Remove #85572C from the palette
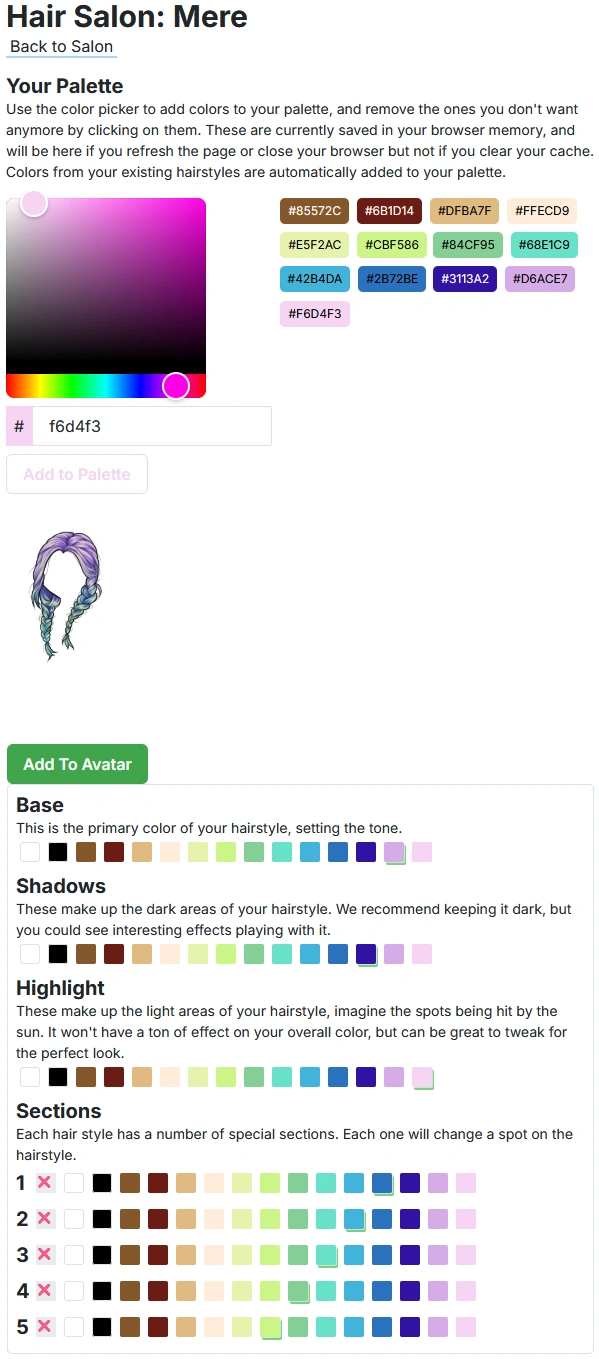The image size is (599, 1359). [314, 211]
